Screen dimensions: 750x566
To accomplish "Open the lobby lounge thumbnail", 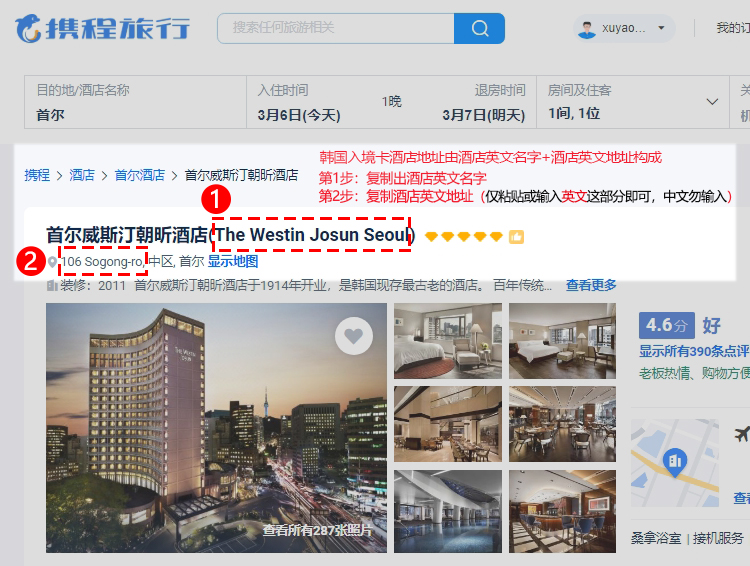I will pyautogui.click(x=448, y=424).
